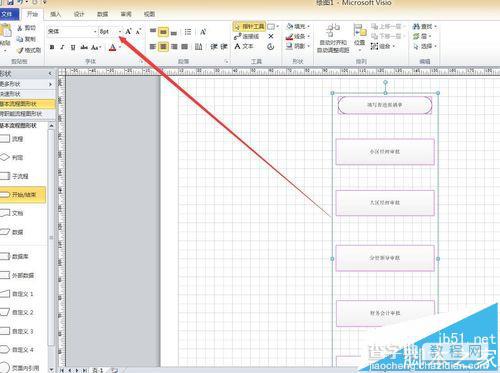Click the decrease indent icon
The width and height of the screenshot is (500, 373).
214,47
